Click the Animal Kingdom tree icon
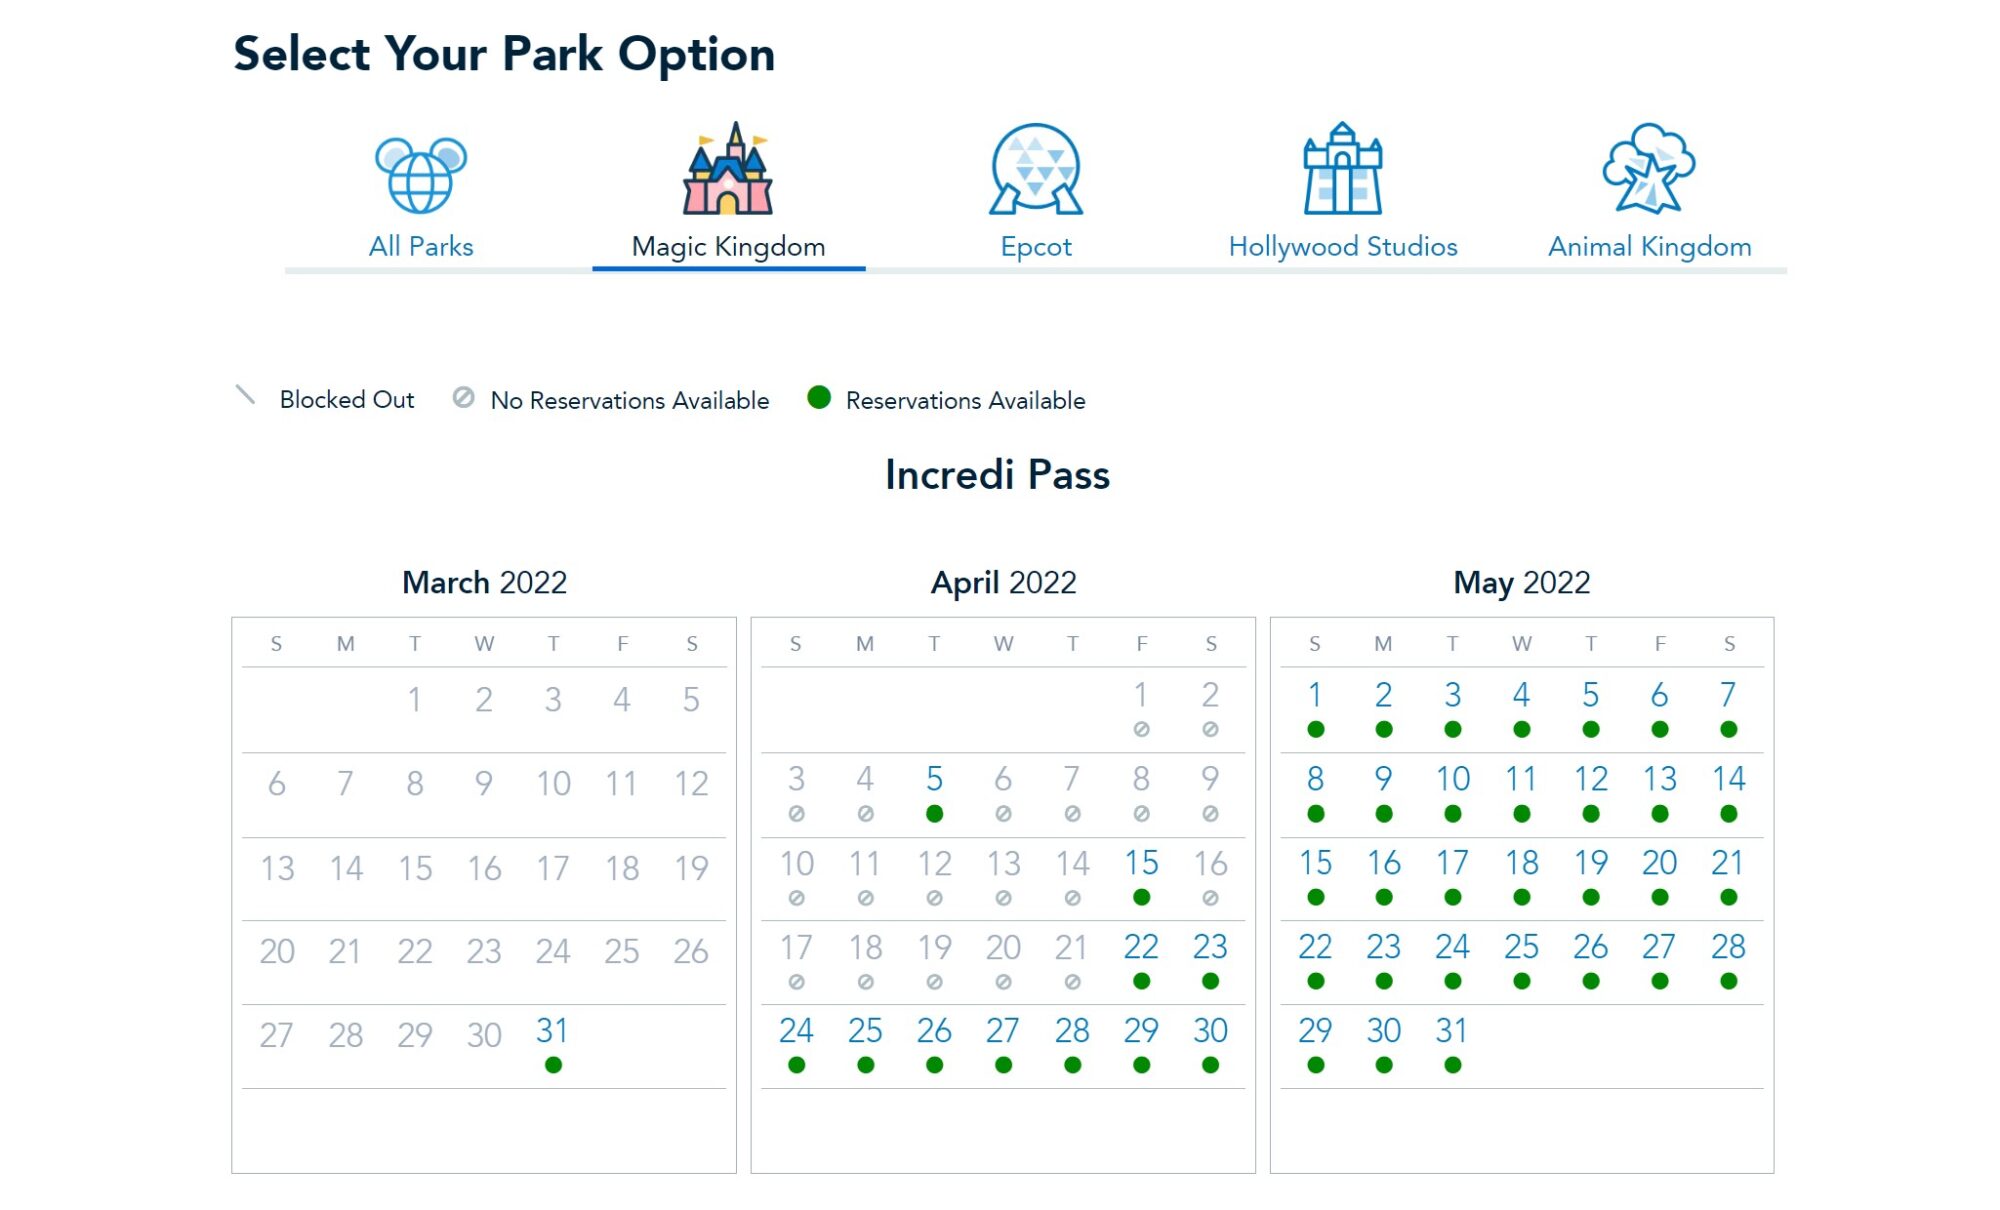Screen dimensions: 2000x1210 coord(1649,169)
